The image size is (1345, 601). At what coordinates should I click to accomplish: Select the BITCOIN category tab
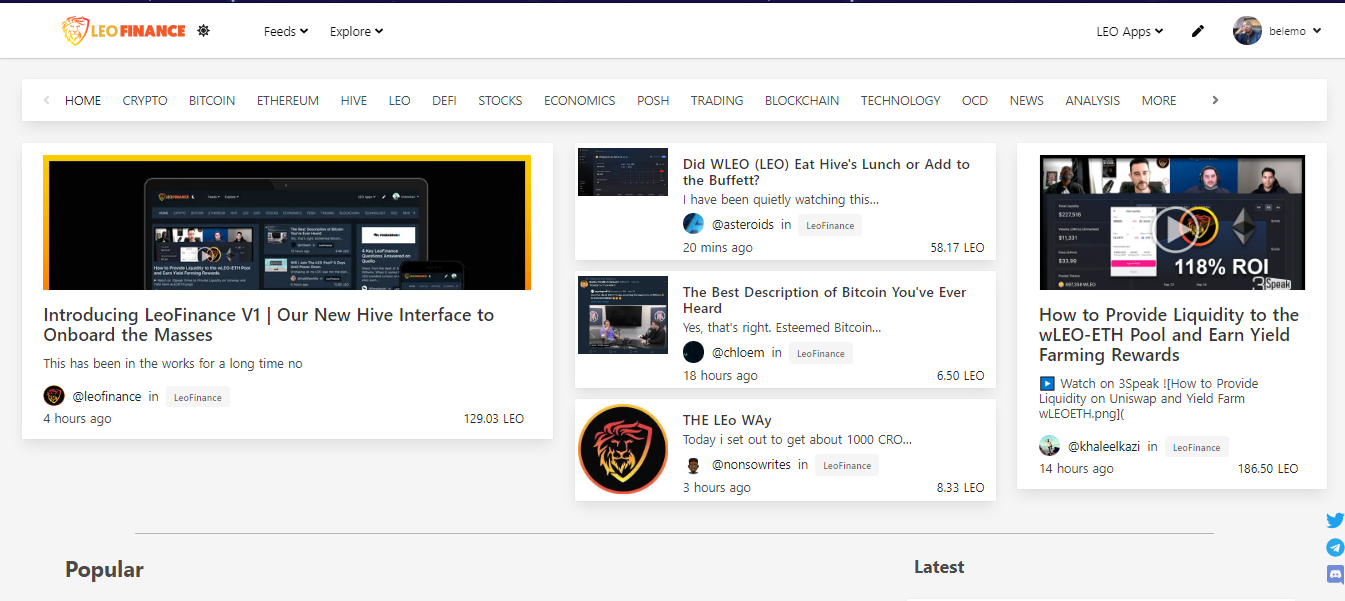pyautogui.click(x=212, y=100)
